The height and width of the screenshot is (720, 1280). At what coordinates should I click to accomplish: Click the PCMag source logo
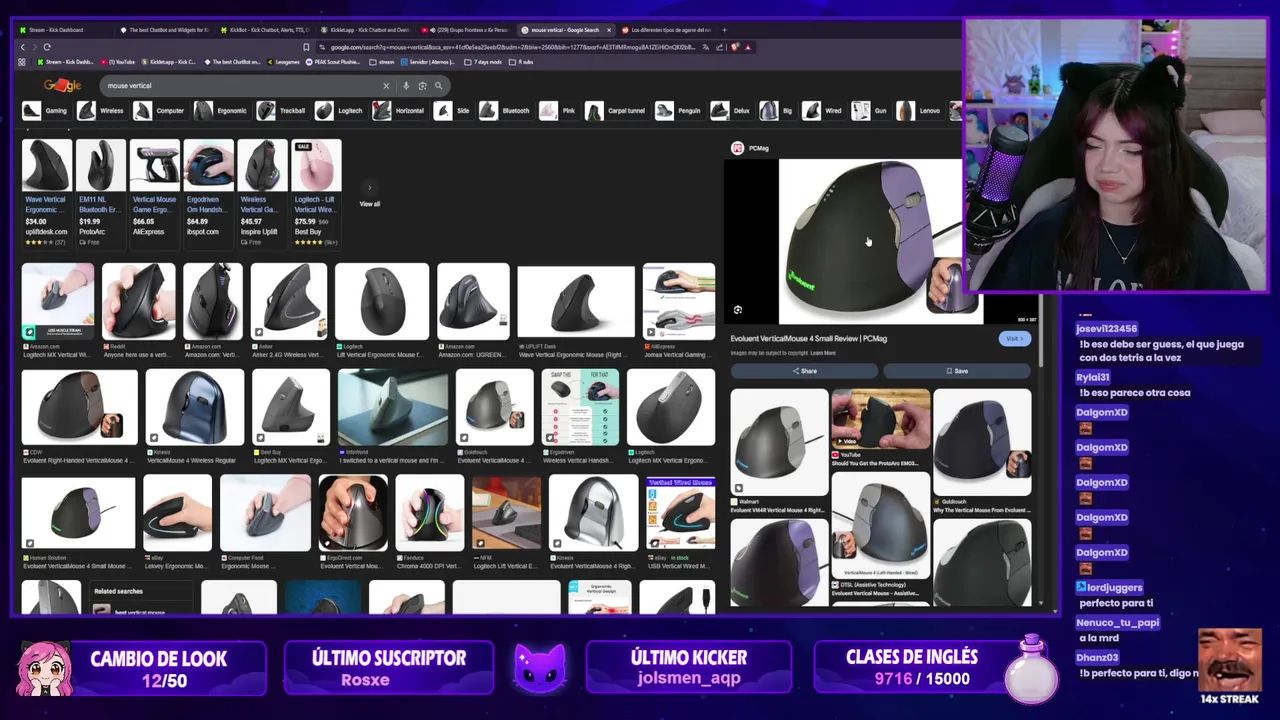[738, 148]
